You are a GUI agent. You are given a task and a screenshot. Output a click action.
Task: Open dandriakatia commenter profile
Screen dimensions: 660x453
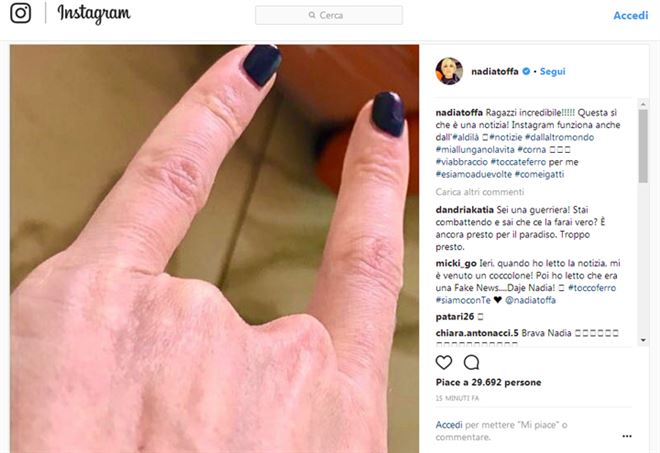click(465, 210)
